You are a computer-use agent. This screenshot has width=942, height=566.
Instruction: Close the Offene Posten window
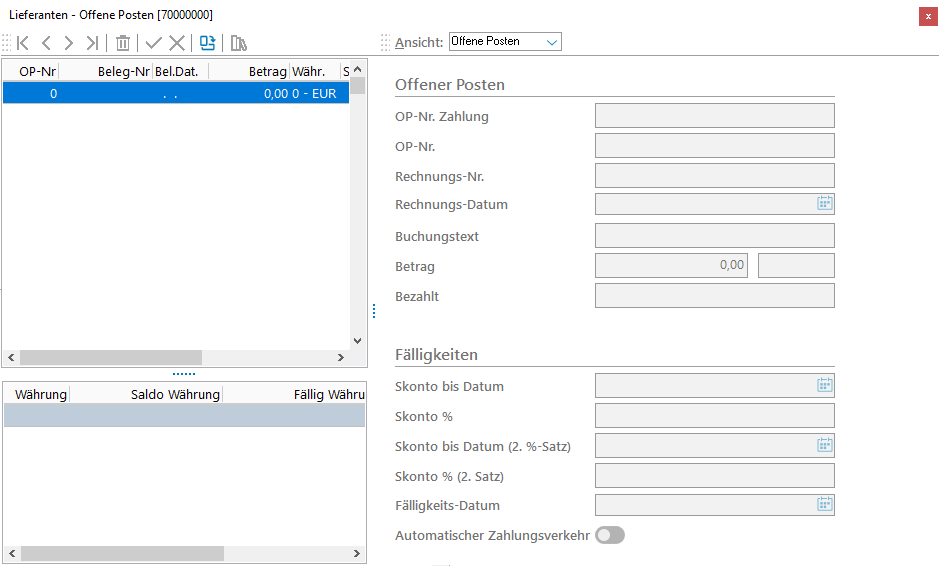pos(928,15)
